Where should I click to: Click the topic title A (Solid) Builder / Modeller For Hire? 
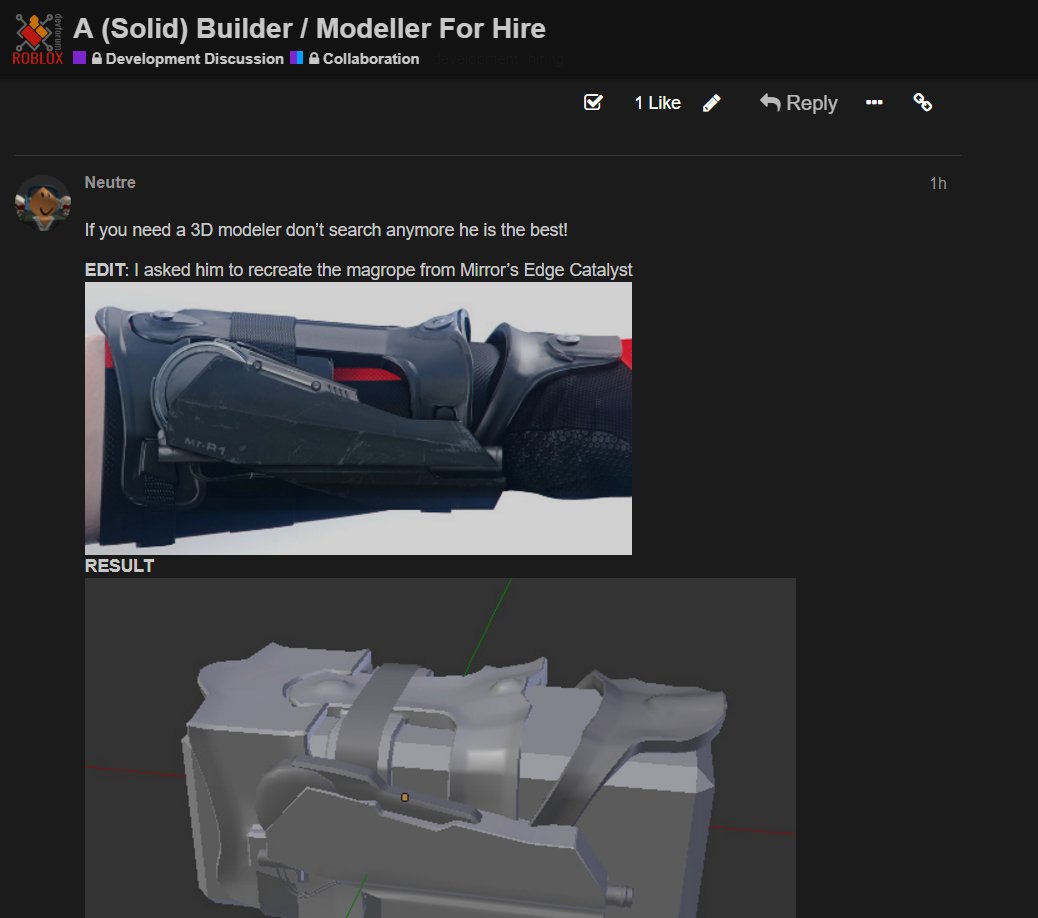pyautogui.click(x=309, y=28)
